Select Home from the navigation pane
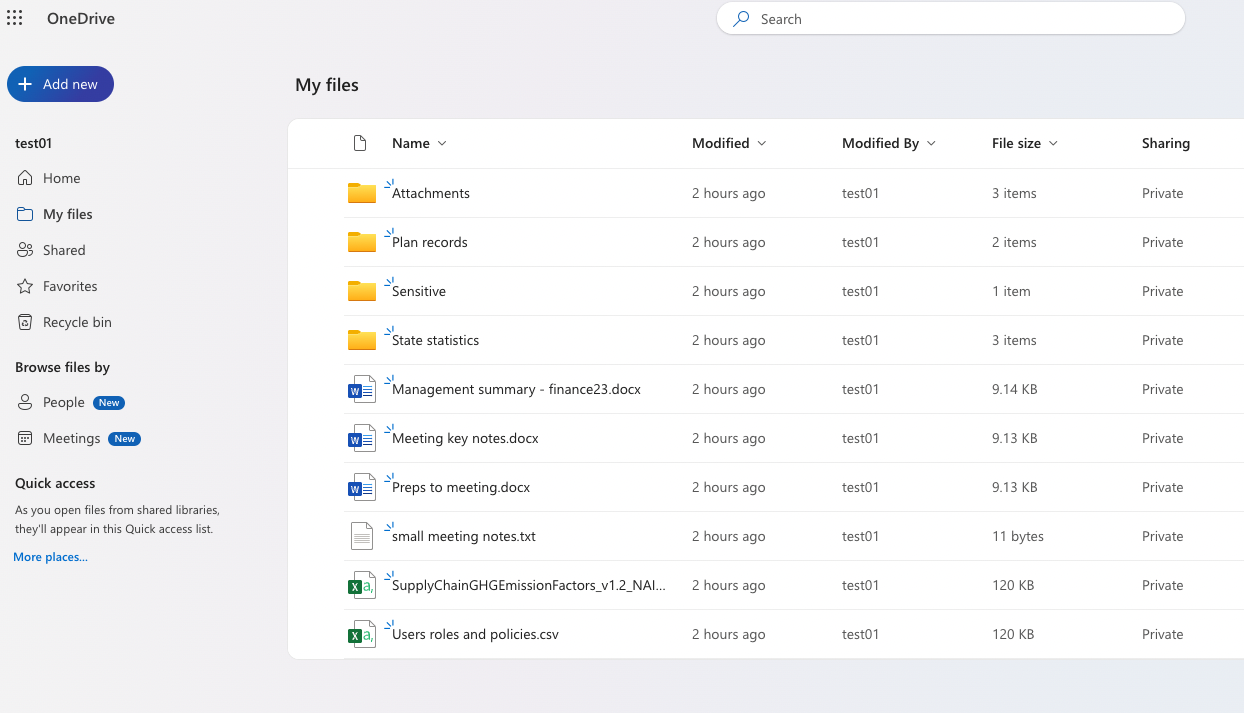The image size is (1244, 713). 60,178
